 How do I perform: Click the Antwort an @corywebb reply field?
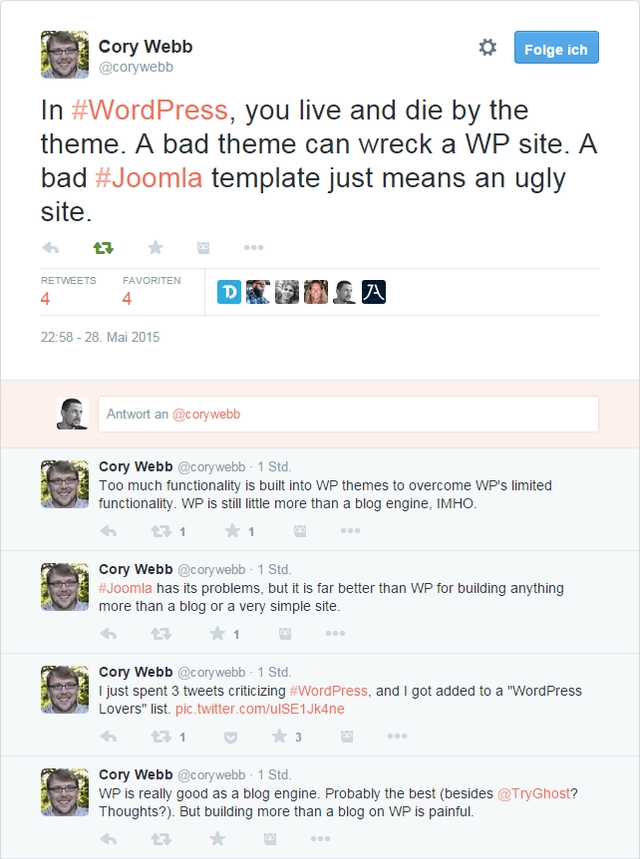coord(348,414)
